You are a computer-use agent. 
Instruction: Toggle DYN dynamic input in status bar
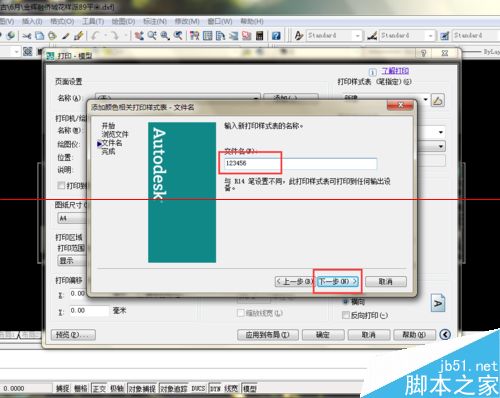pyautogui.click(x=215, y=388)
